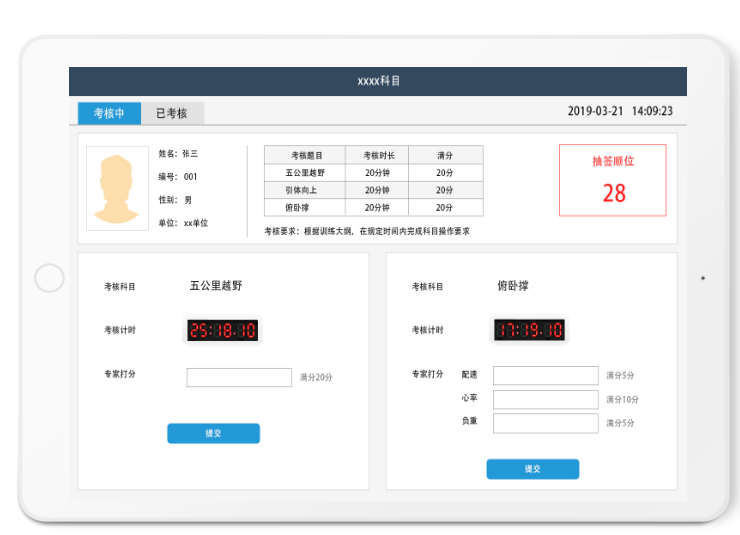Submit the 五公里越野 score with 提交
Viewport: 740px width, 535px height.
tap(213, 433)
